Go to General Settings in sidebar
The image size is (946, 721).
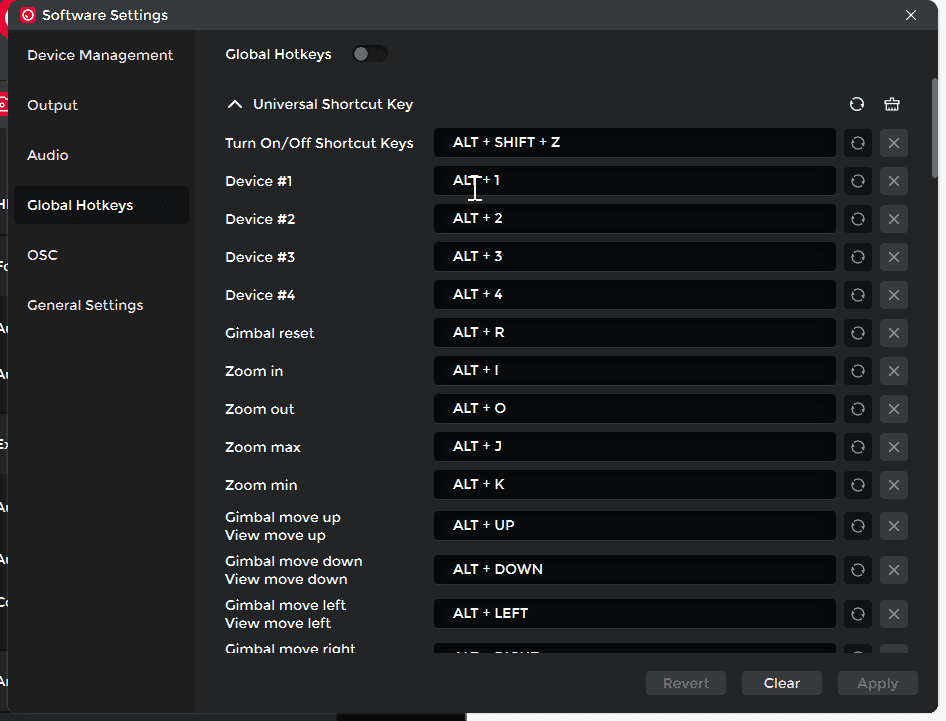point(85,305)
